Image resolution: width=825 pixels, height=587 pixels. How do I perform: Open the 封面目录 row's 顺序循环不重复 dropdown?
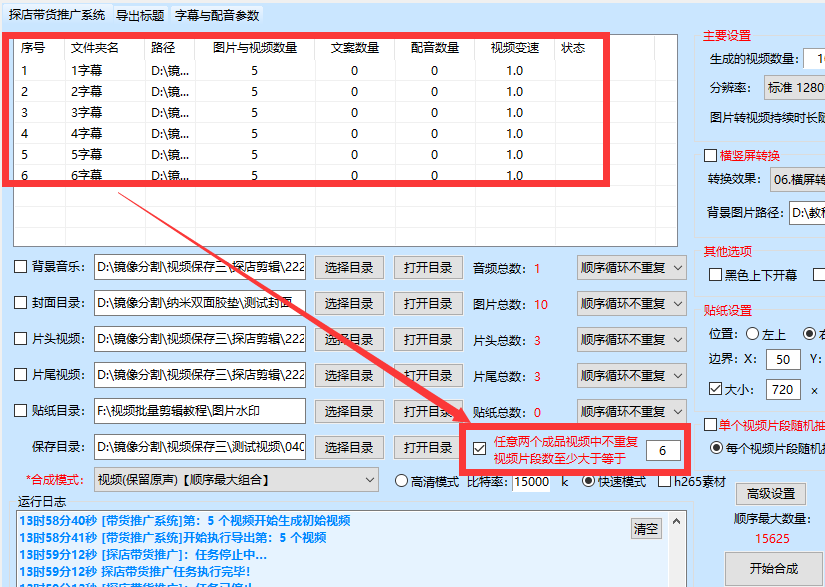631,304
